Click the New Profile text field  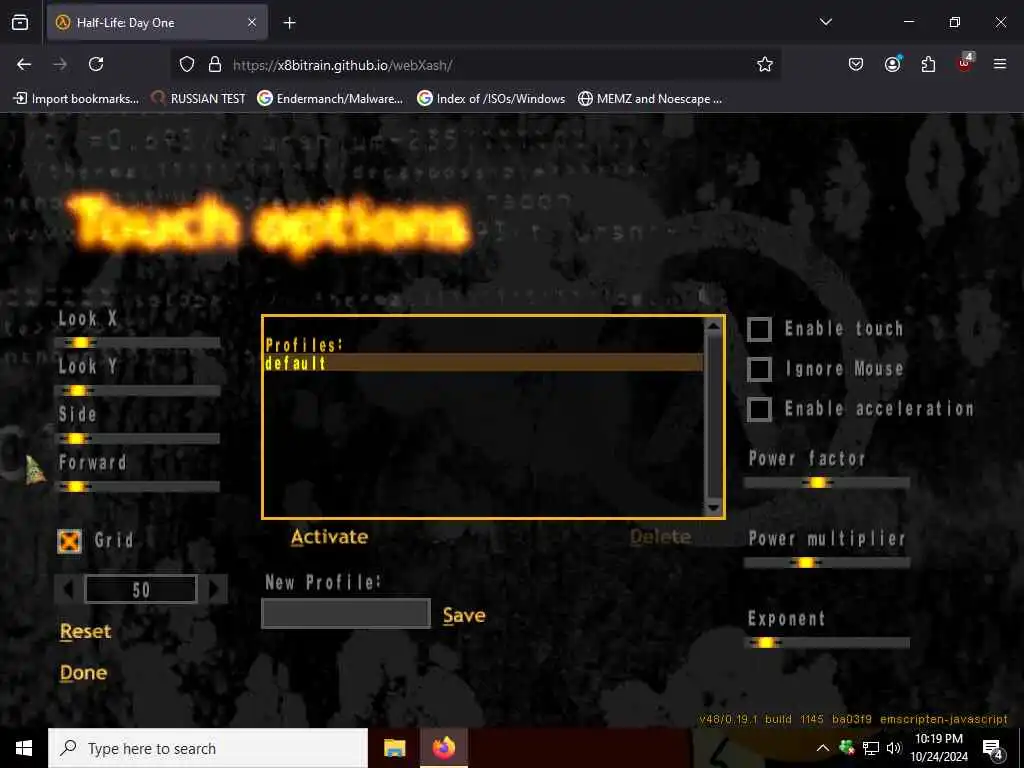[345, 614]
